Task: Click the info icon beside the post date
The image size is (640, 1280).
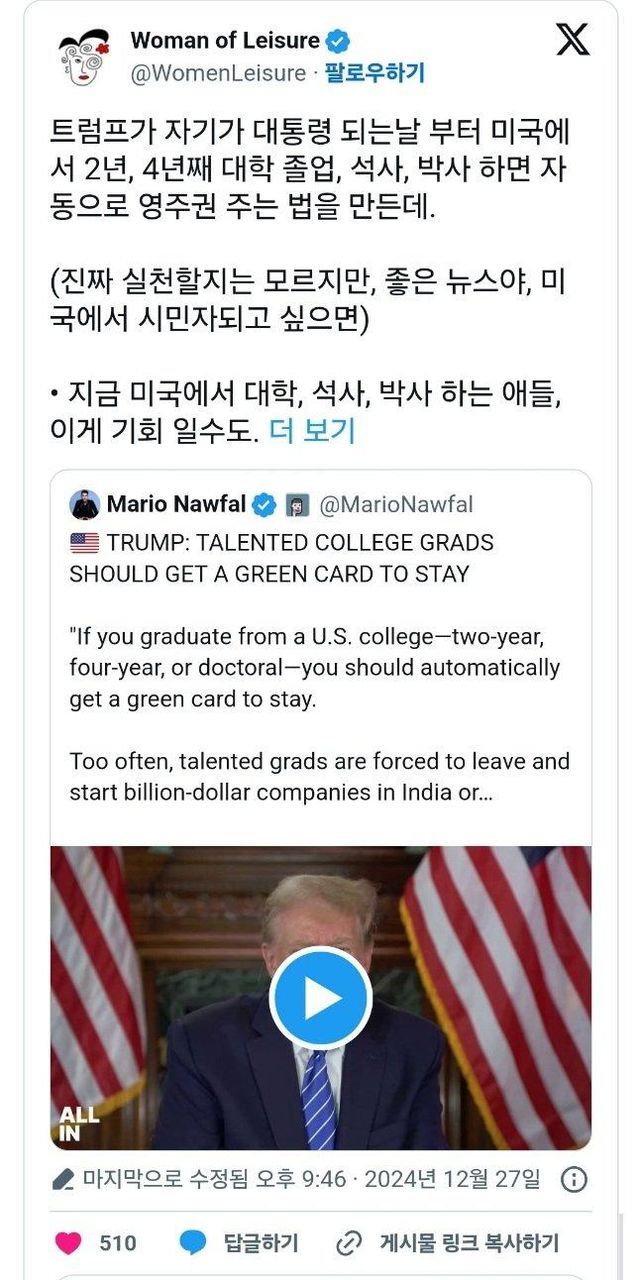Action: click(574, 1179)
